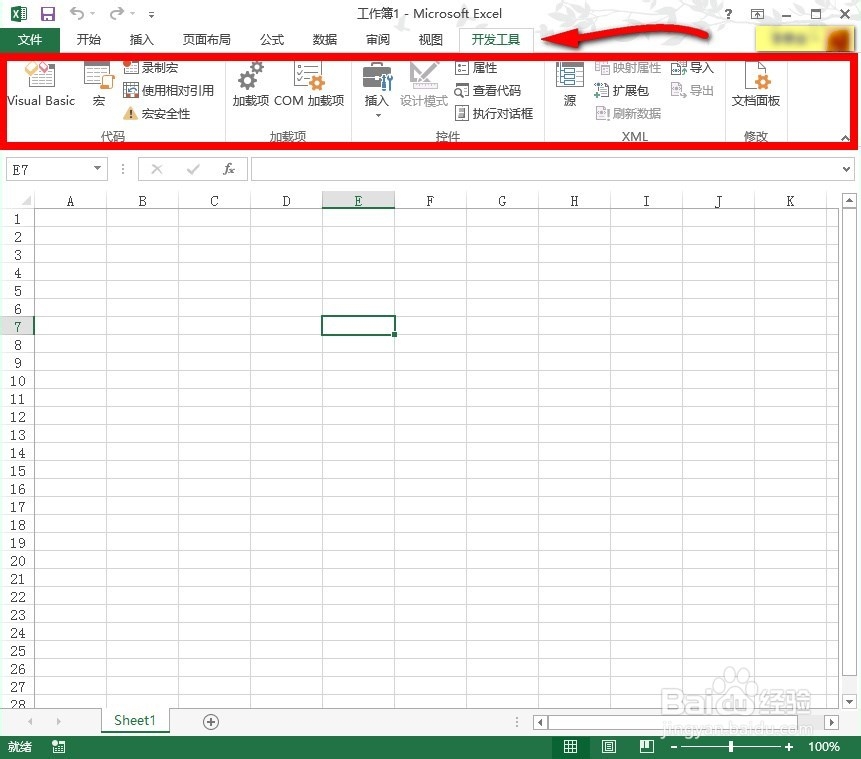Click 查看代码 view code
Screen dimensions: 861x759
(488, 91)
